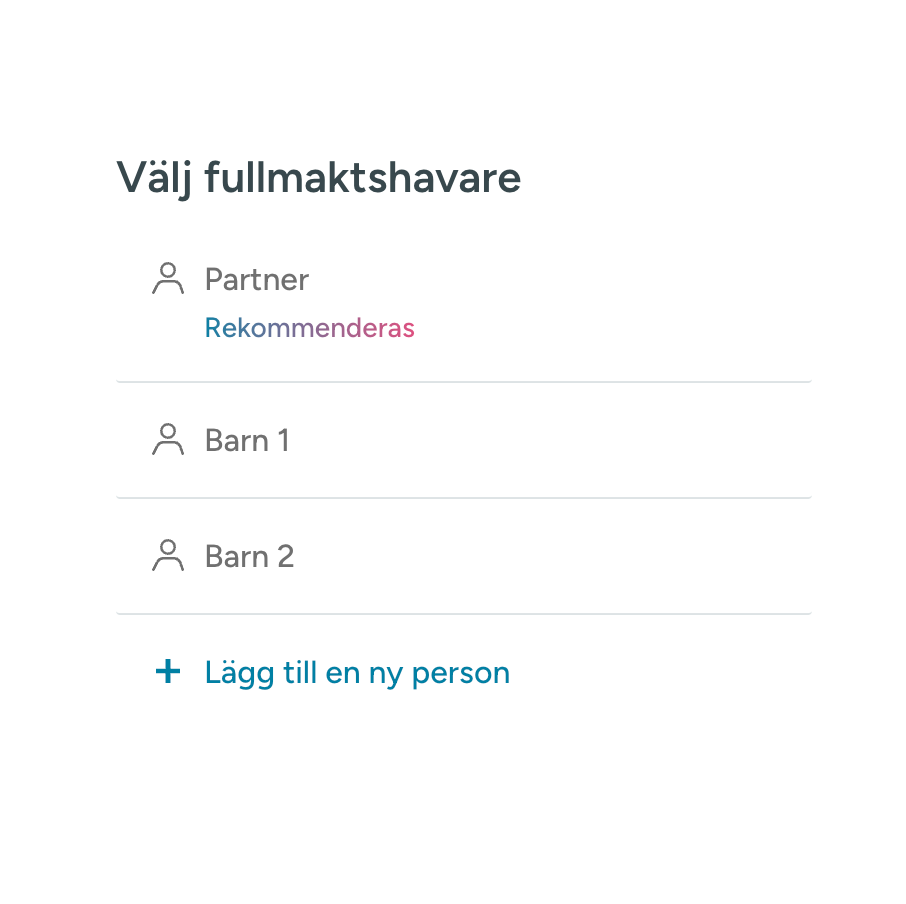Click the word 'Välj' in the heading

[x=154, y=178]
